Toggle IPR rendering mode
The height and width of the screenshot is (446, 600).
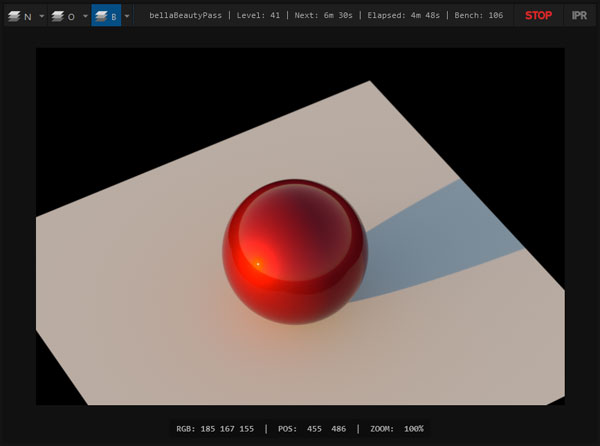coord(579,15)
